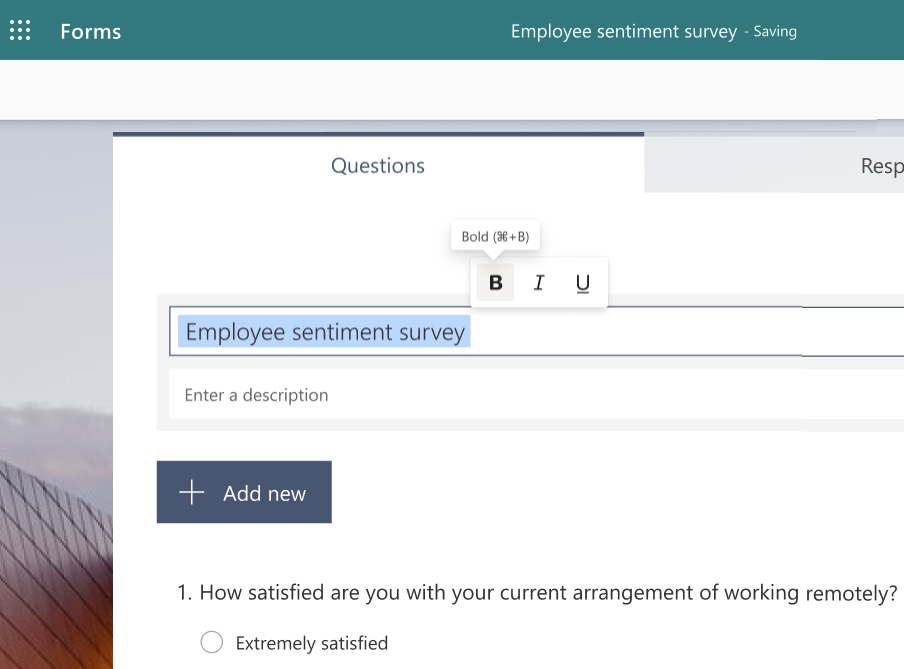
Task: Click the Add new button label
Action: pyautogui.click(x=264, y=493)
